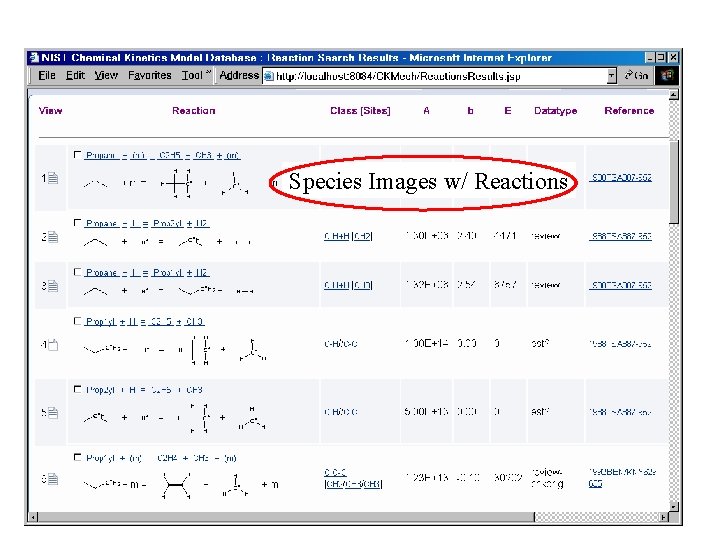
Task: Tick checkbox for row 6 Propyl reaction
Action: [77, 457]
